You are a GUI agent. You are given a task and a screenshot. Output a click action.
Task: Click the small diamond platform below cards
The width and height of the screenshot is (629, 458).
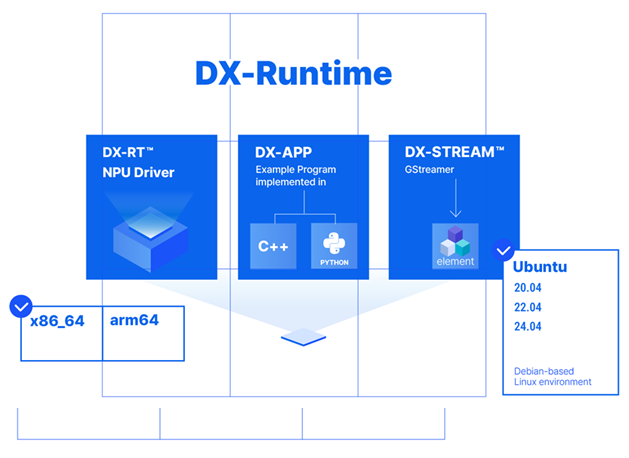coord(304,337)
